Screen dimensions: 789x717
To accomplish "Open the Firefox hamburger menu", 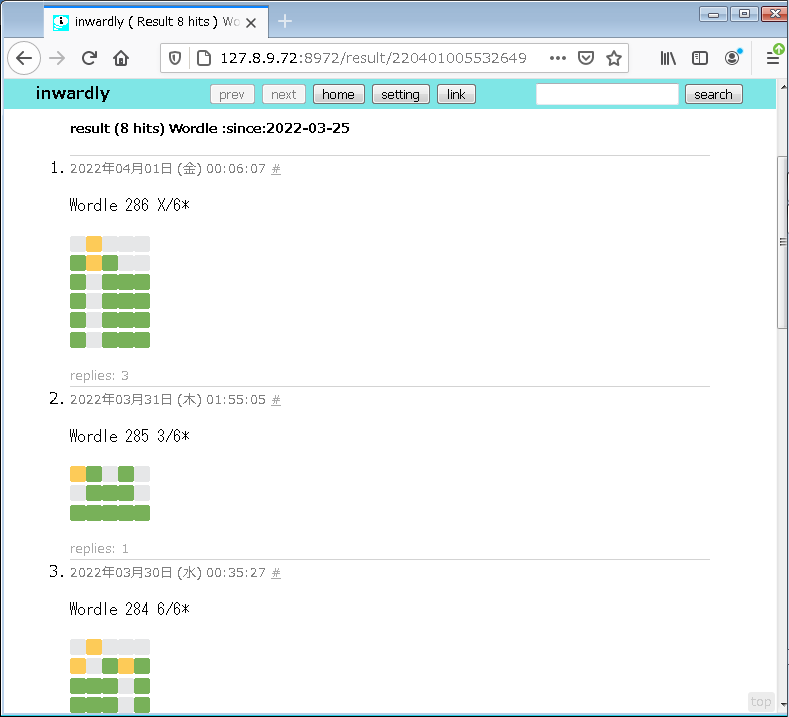I will click(773, 57).
